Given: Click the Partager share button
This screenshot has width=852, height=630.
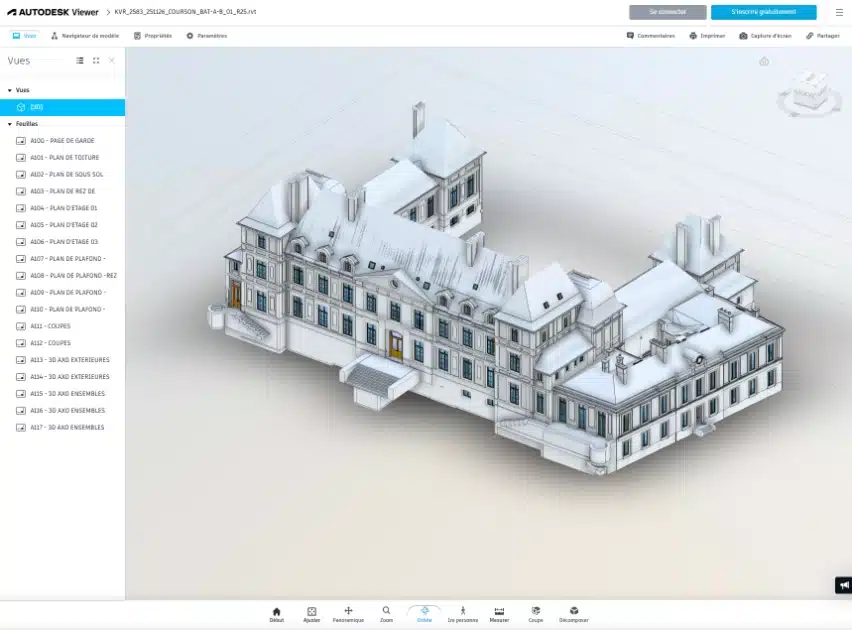Looking at the screenshot, I should [823, 36].
